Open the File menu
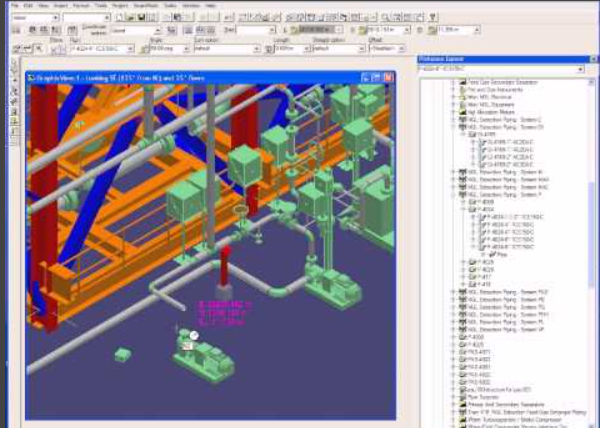 click(15, 5)
